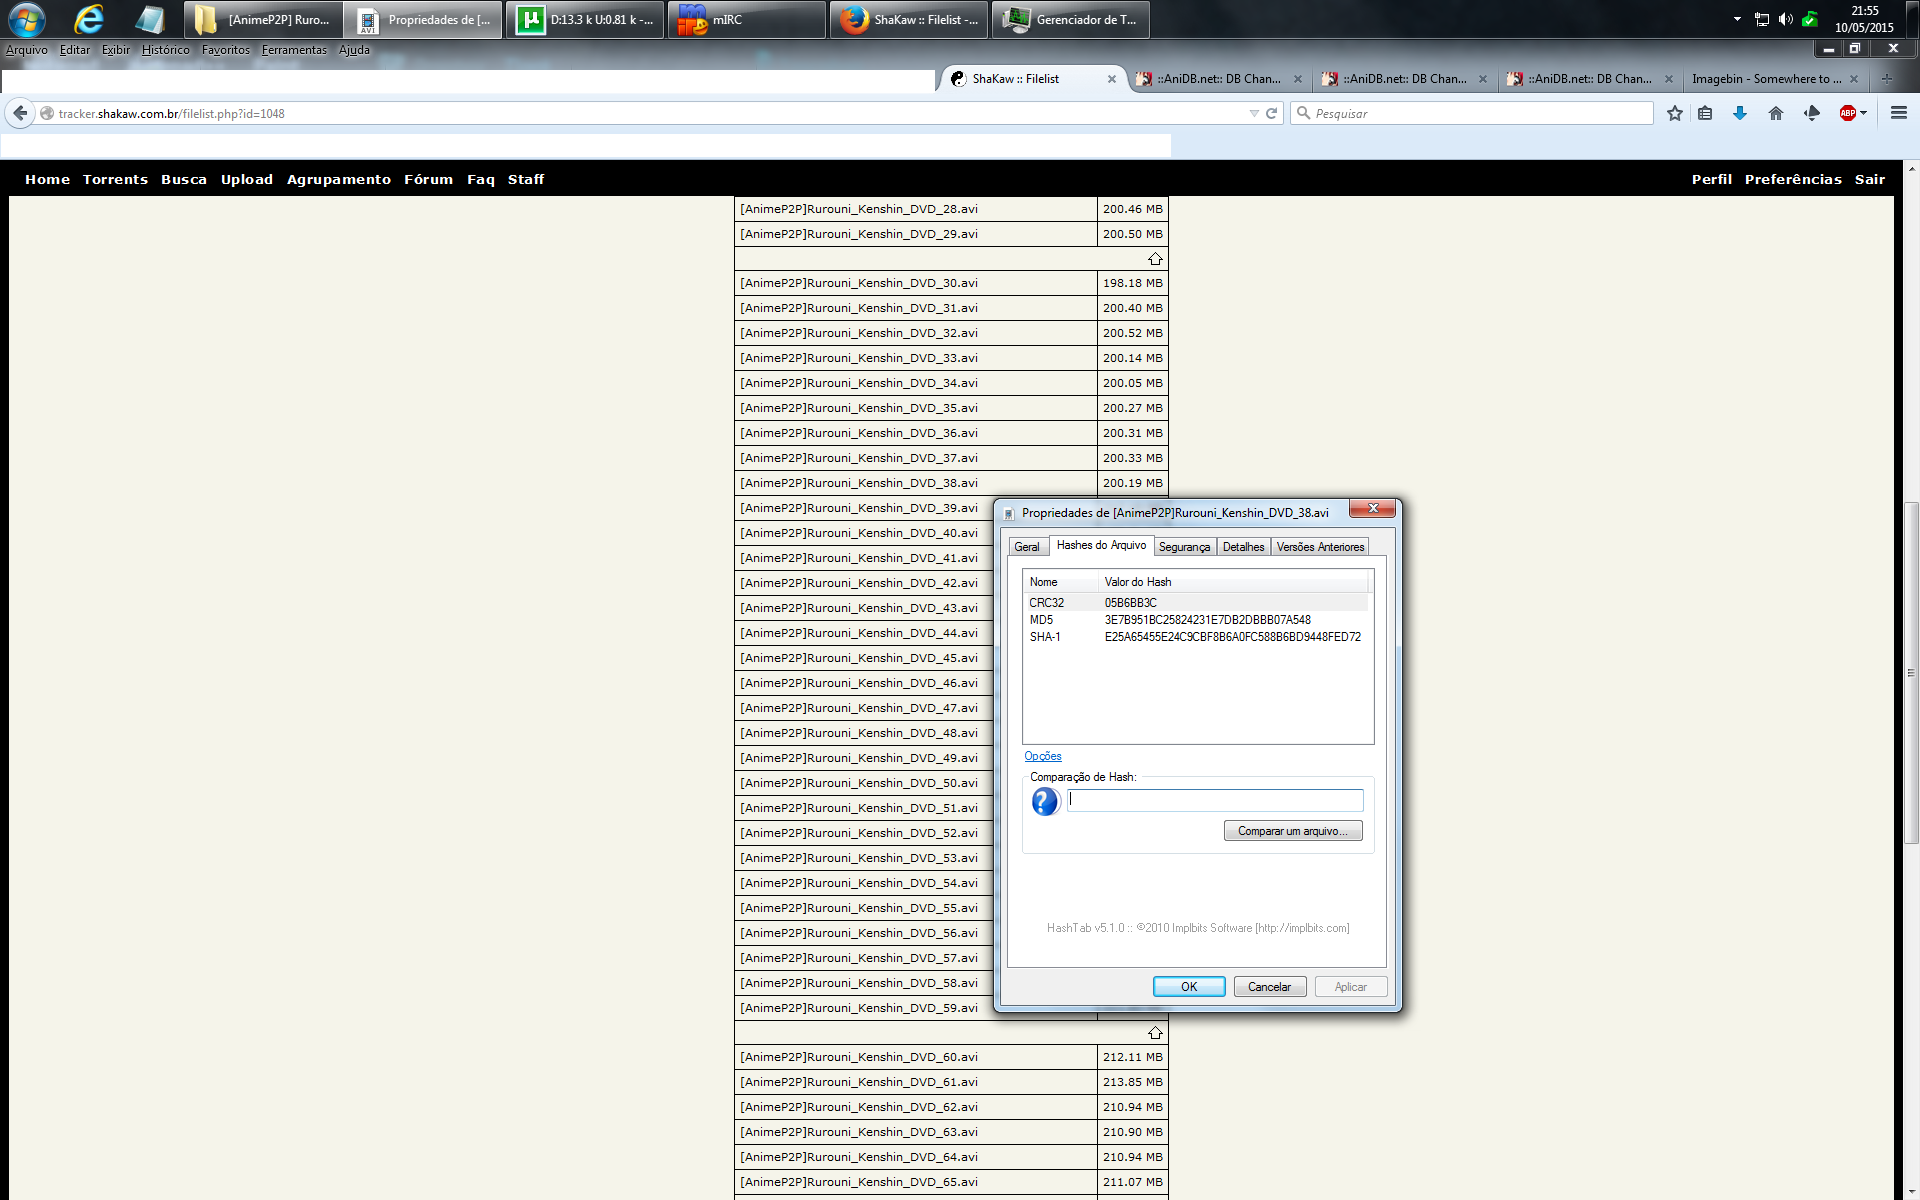Open the Ferramentas menu
Image resolution: width=1920 pixels, height=1200 pixels.
coord(294,50)
